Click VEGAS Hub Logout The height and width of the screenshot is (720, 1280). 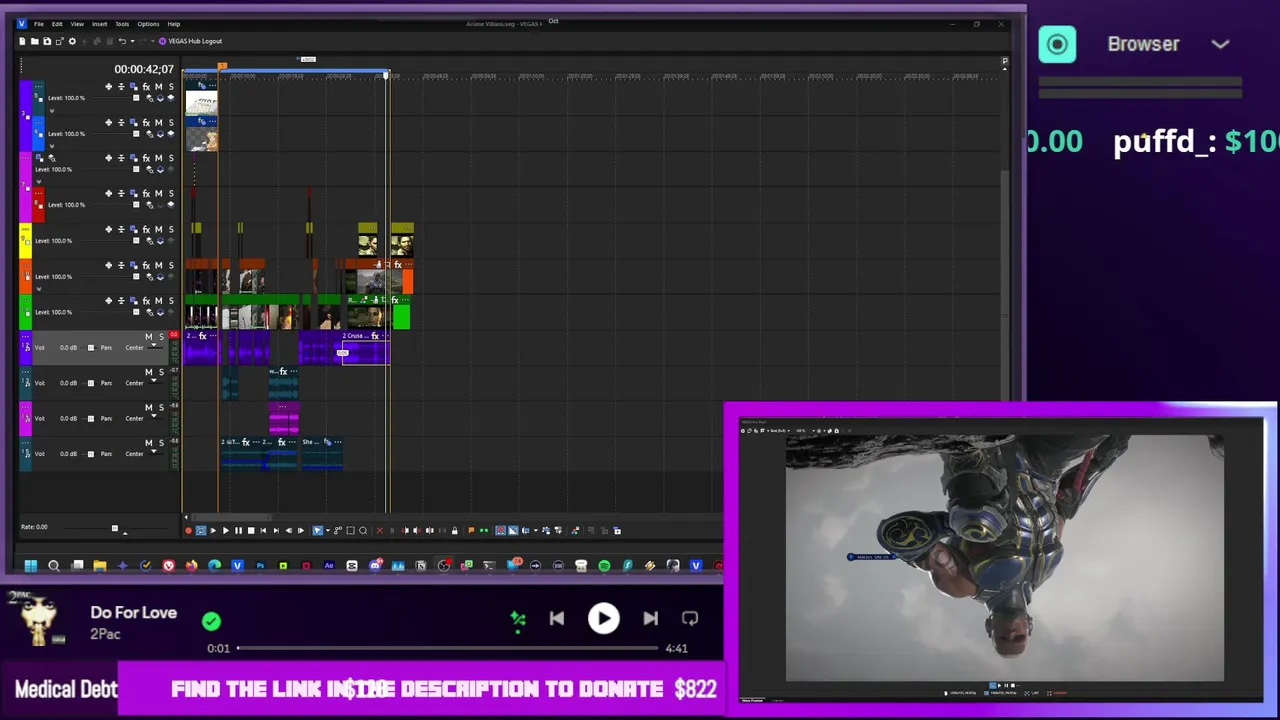(190, 41)
